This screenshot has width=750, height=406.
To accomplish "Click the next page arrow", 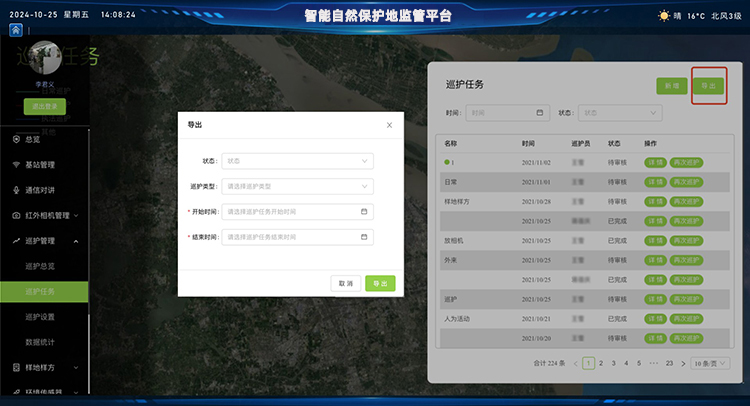I will click(x=683, y=364).
